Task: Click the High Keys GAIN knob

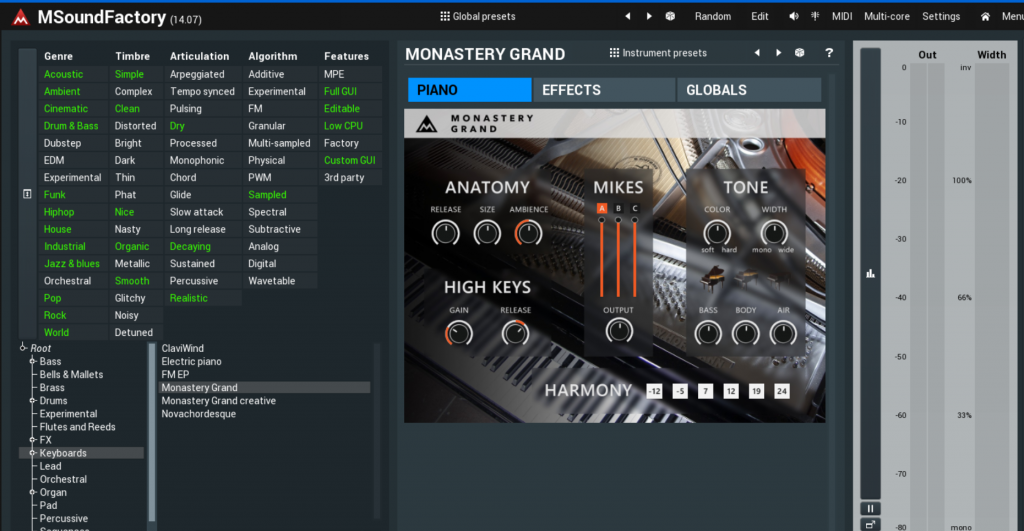Action: 458,333
